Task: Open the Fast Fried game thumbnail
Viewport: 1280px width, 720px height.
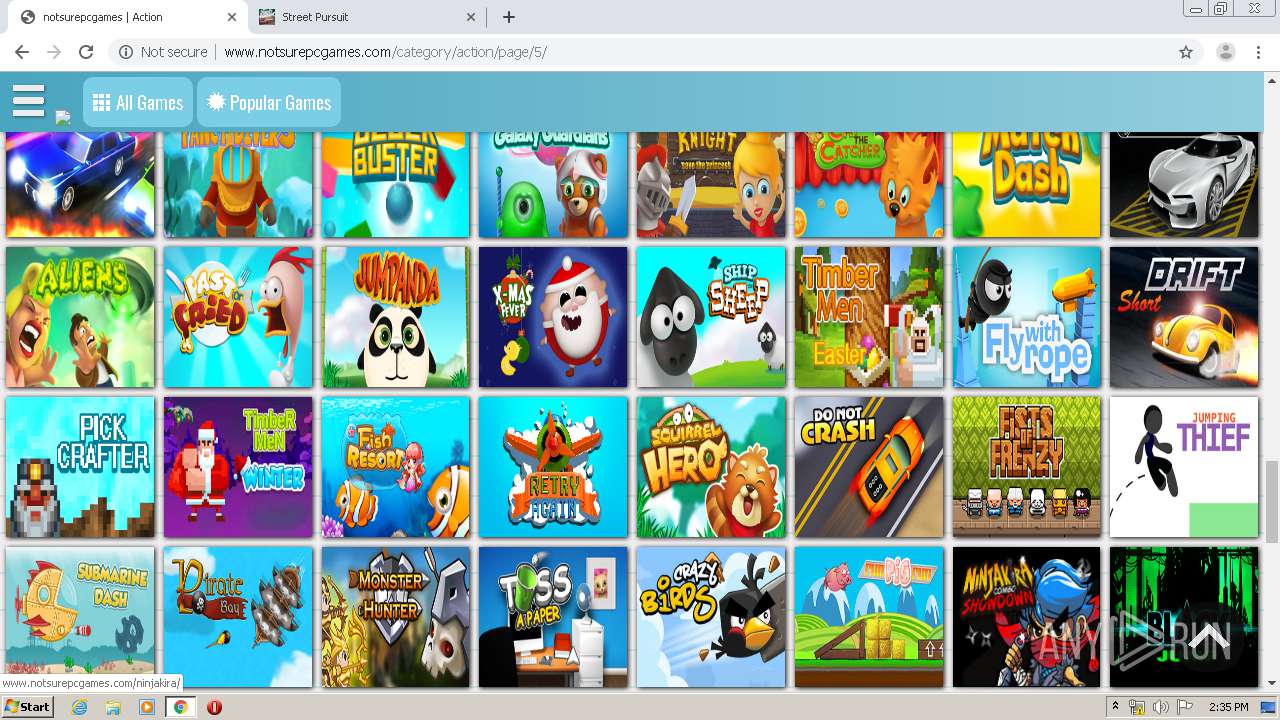Action: 238,317
